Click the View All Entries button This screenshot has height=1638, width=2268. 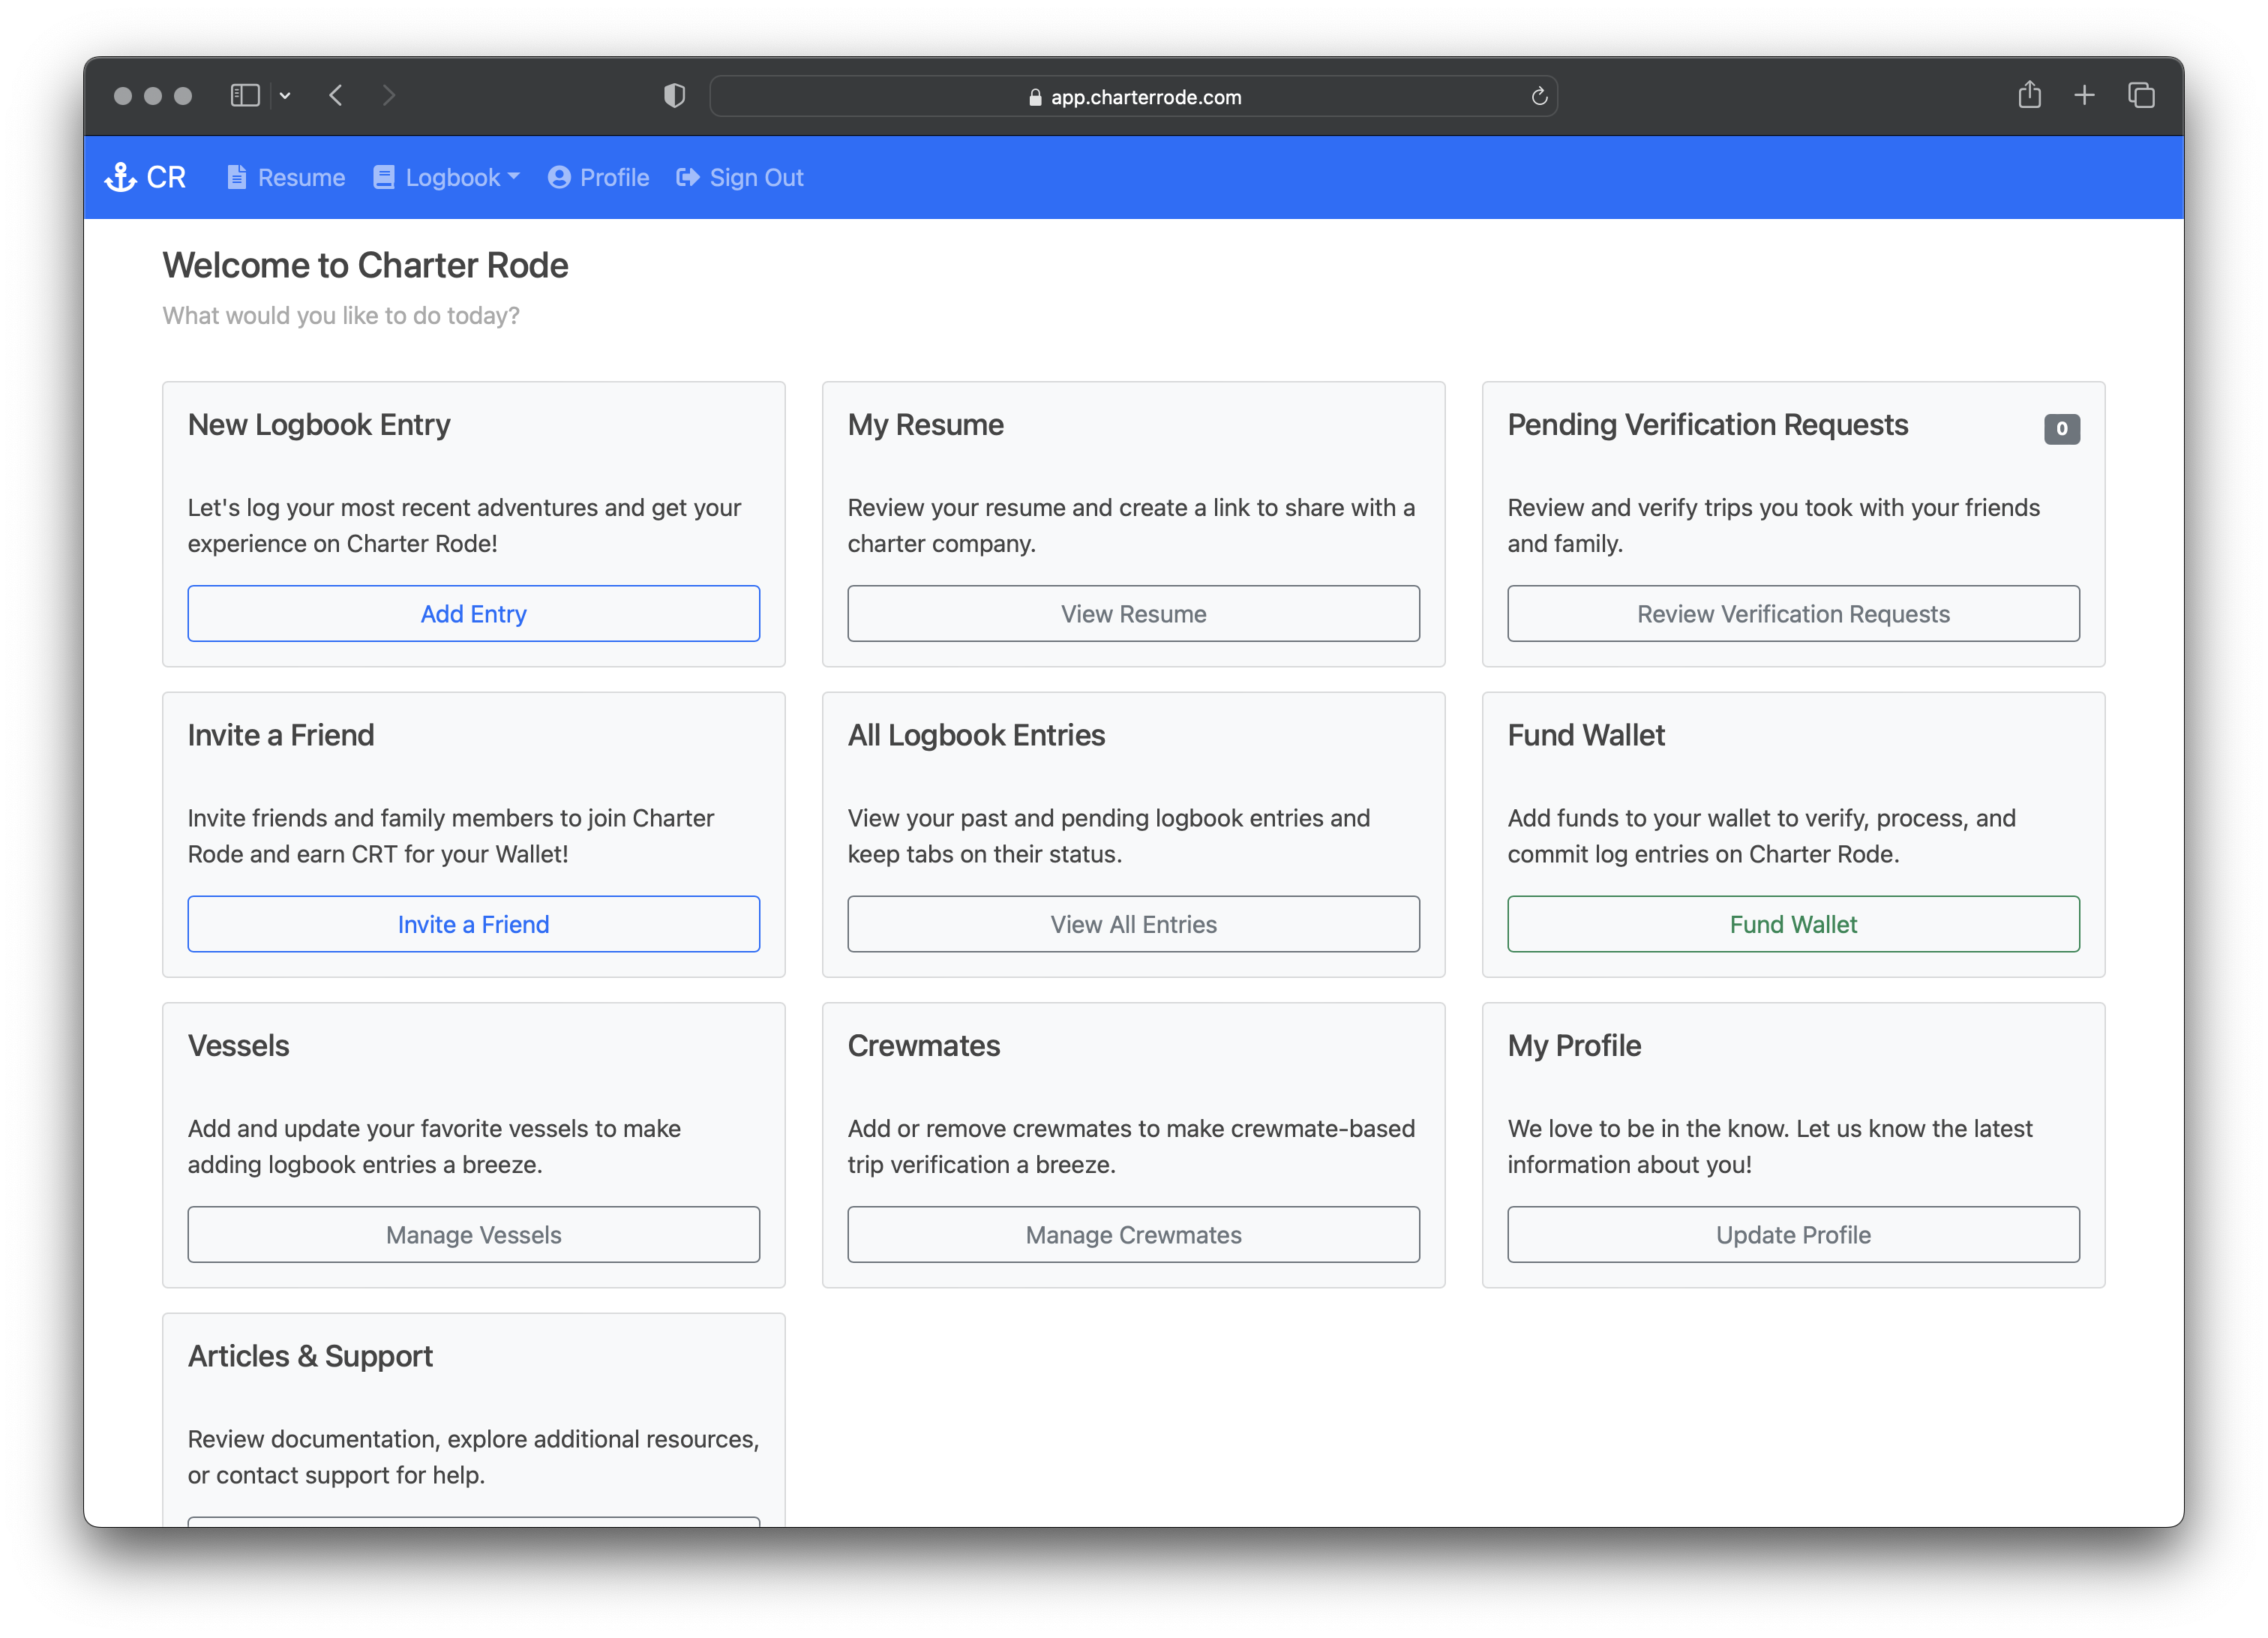1133,923
